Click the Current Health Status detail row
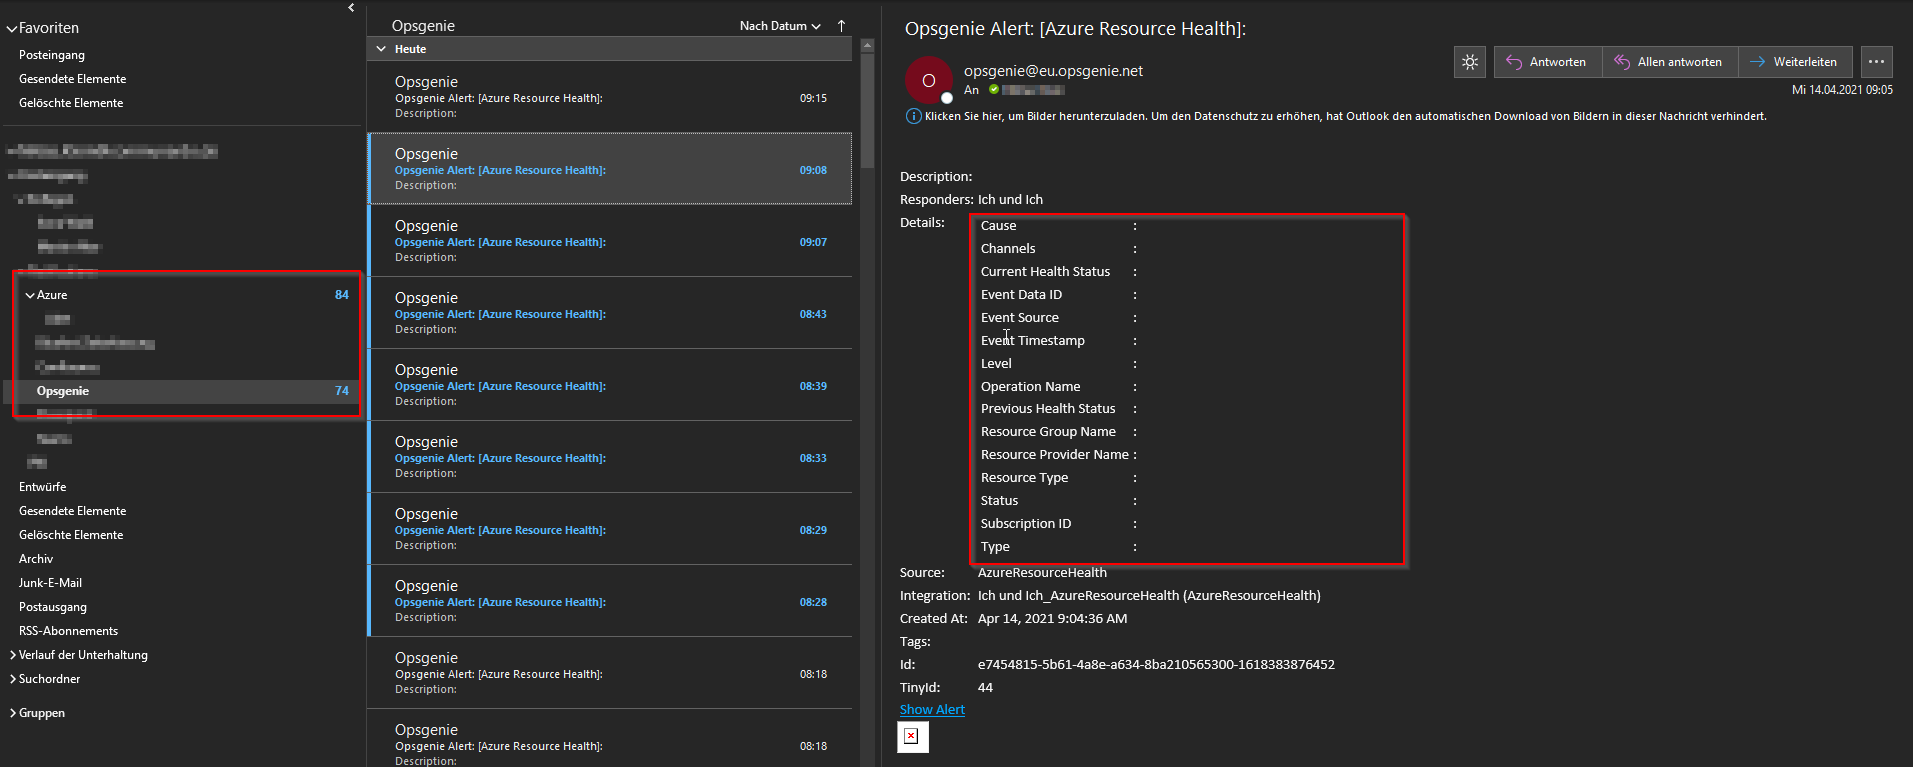Image resolution: width=1913 pixels, height=767 pixels. click(x=1059, y=272)
